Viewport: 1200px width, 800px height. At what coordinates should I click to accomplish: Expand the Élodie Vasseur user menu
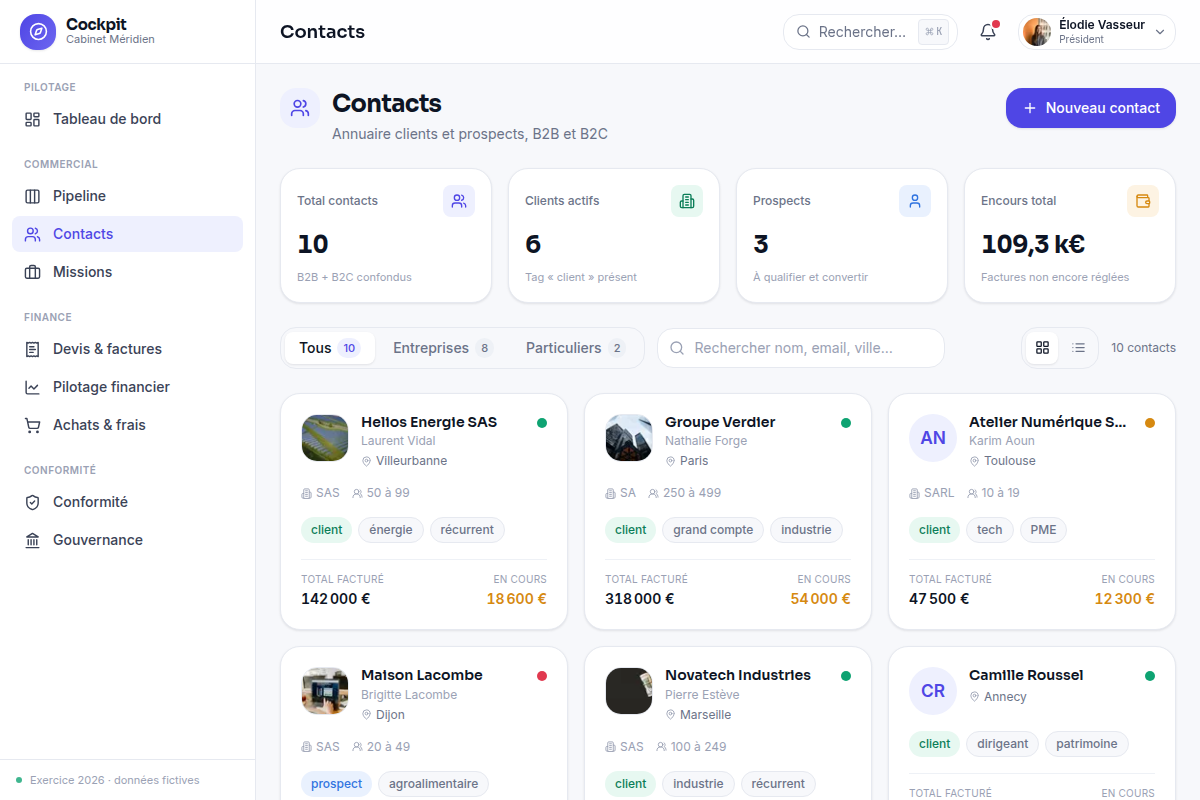[1097, 32]
